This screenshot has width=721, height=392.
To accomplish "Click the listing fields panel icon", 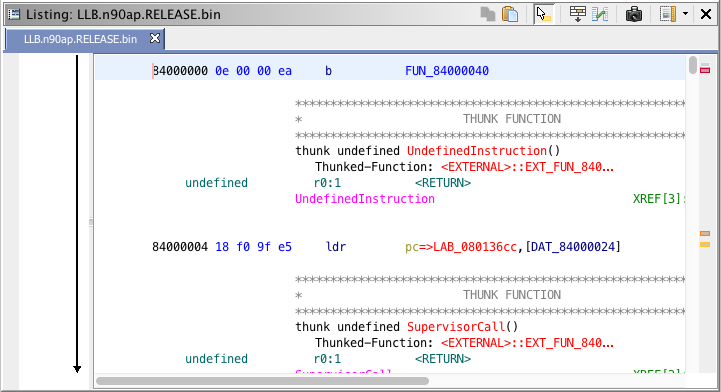I will click(668, 14).
